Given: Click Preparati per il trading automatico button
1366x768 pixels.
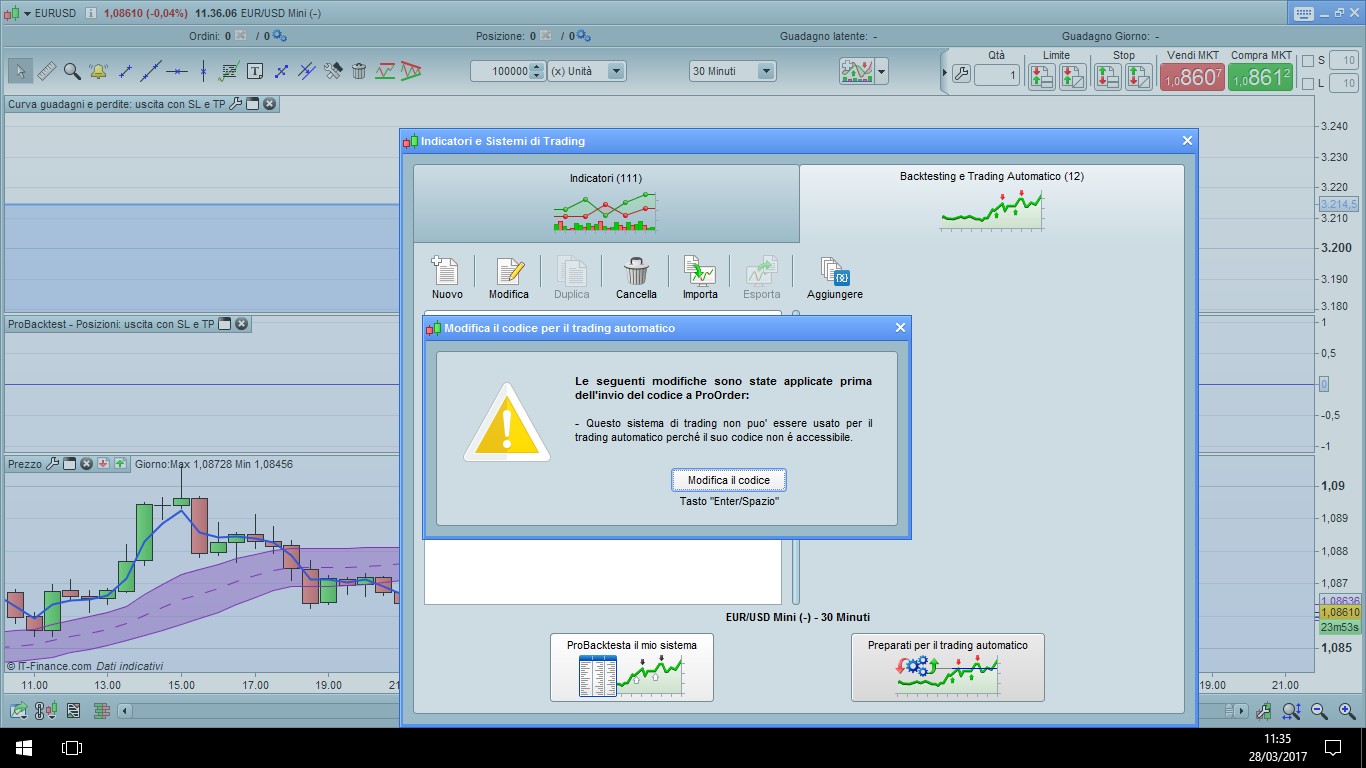Looking at the screenshot, I should 948,667.
